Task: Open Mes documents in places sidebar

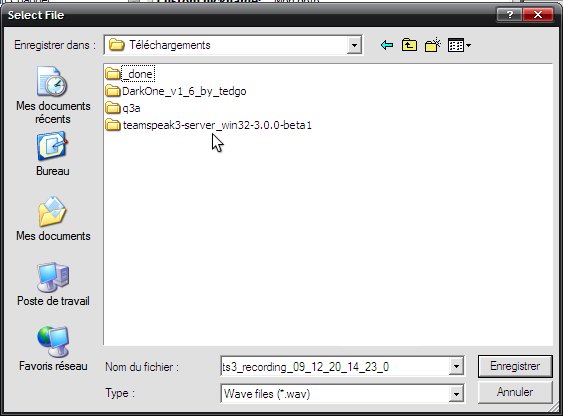Action: (53, 219)
